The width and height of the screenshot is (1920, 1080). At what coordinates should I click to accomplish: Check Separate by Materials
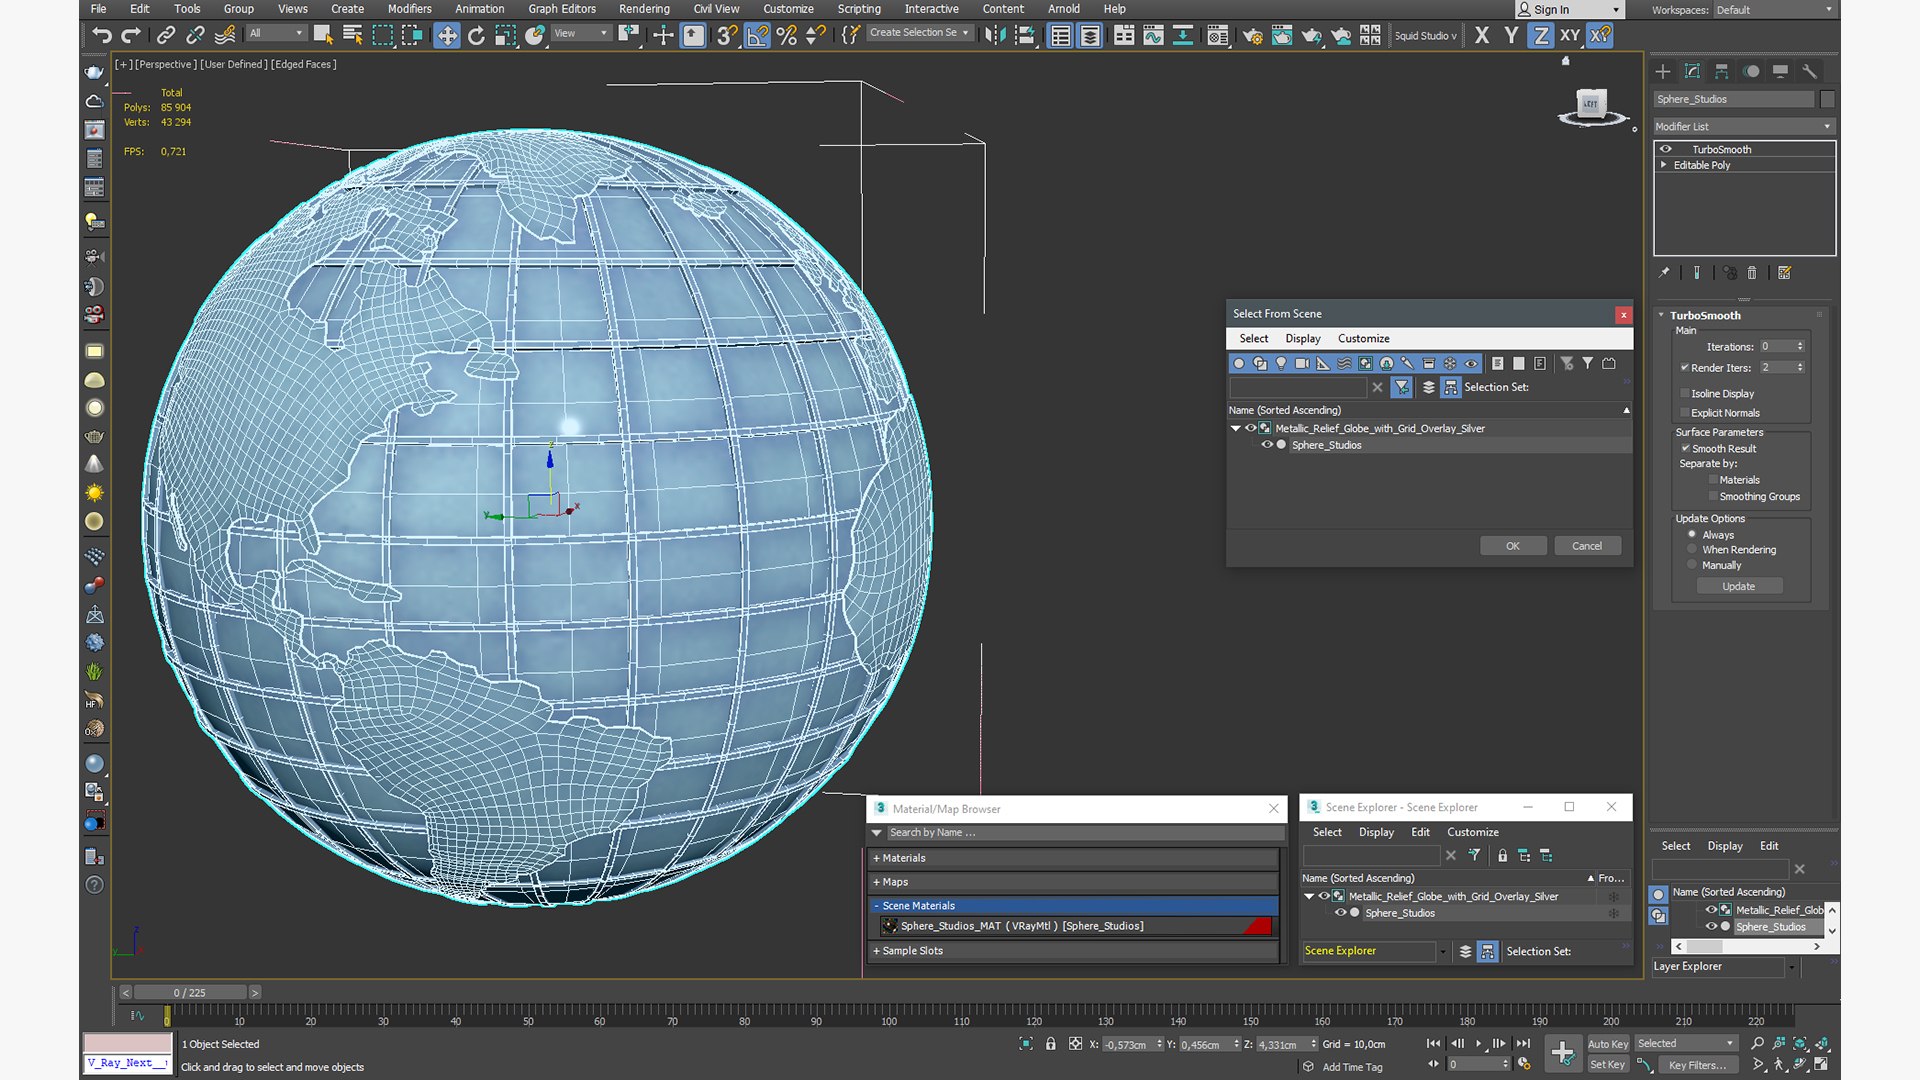pyautogui.click(x=1713, y=480)
